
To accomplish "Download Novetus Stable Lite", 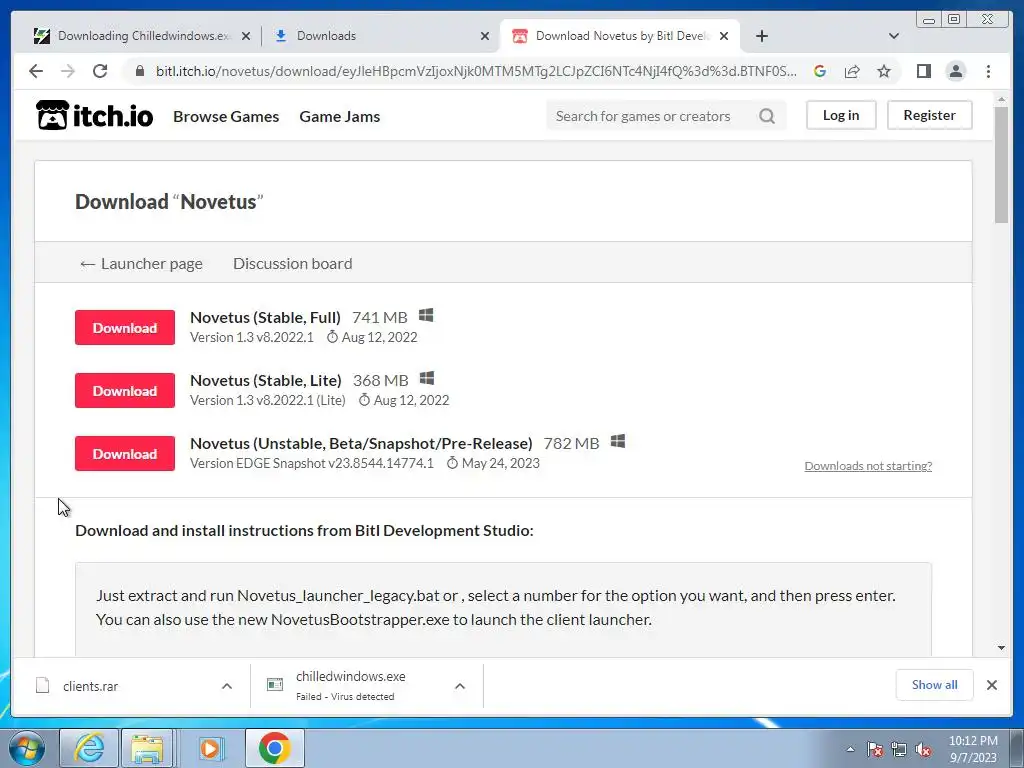I will point(125,391).
